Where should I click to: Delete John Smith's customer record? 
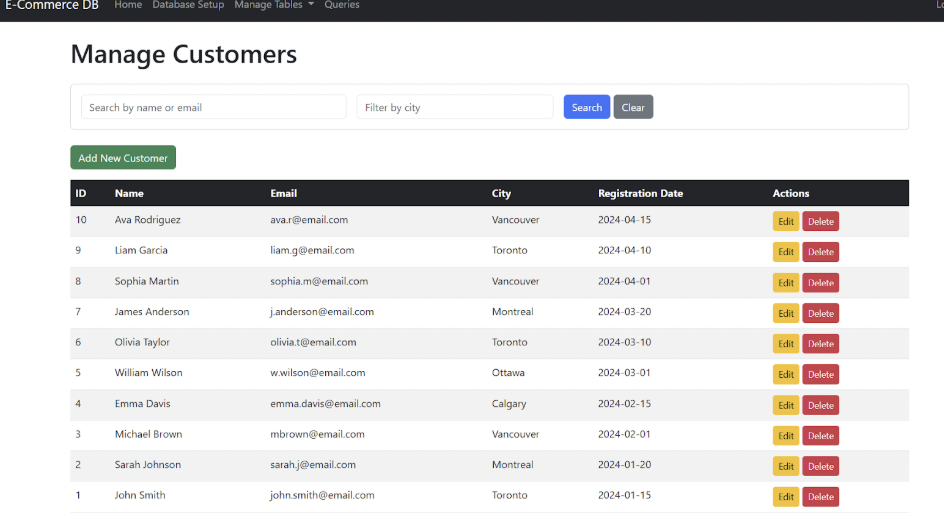820,497
